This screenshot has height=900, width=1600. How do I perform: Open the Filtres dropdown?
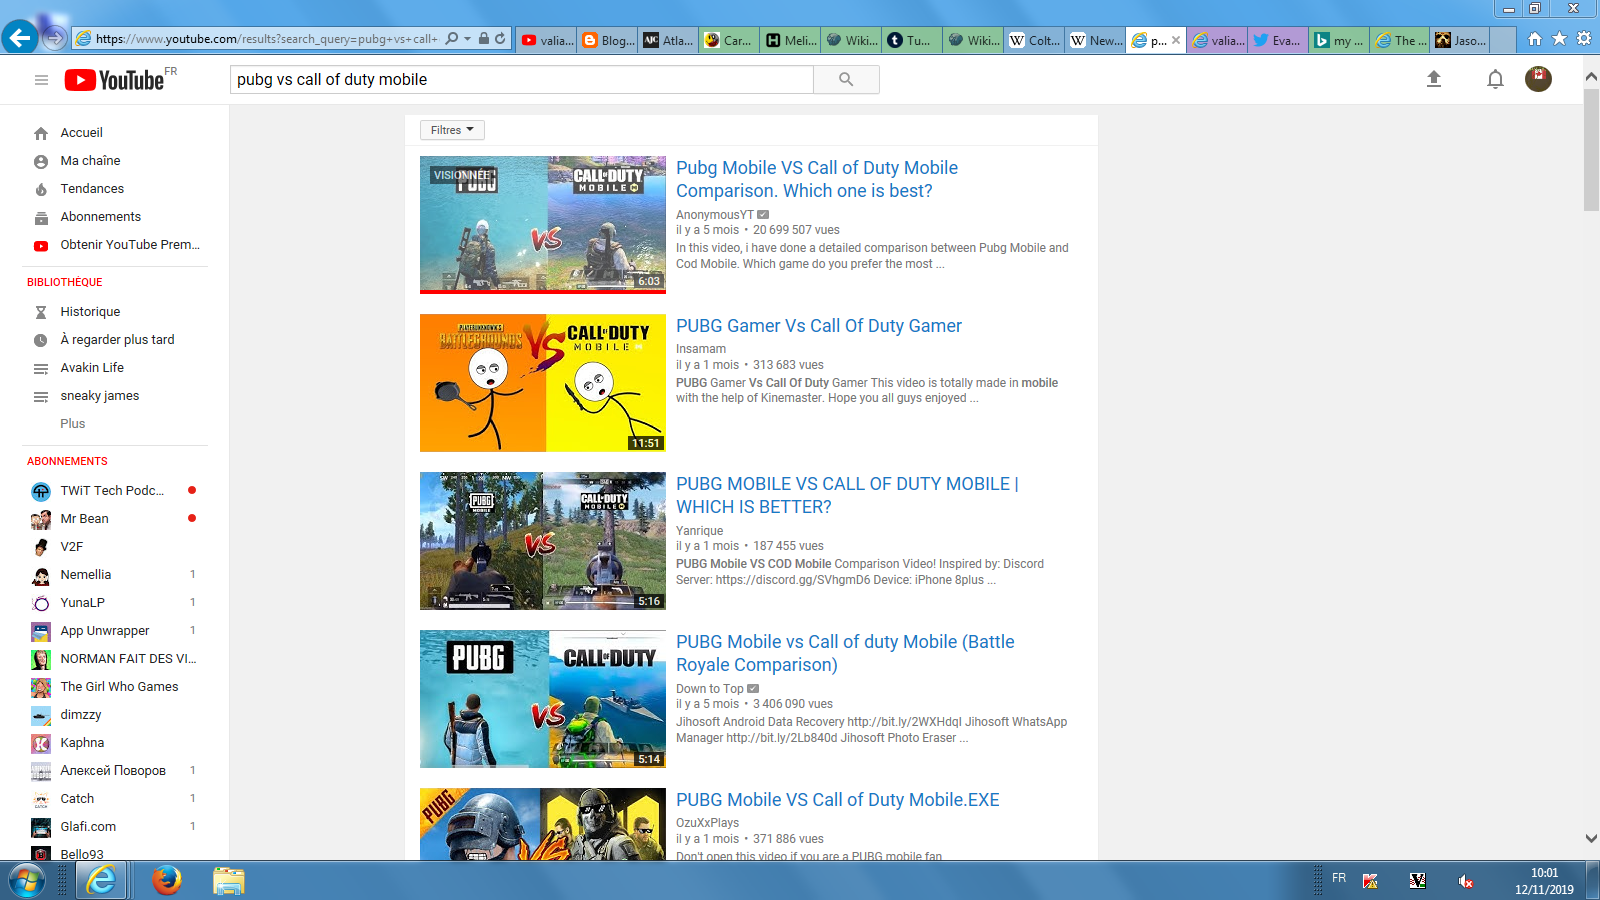click(x=452, y=130)
